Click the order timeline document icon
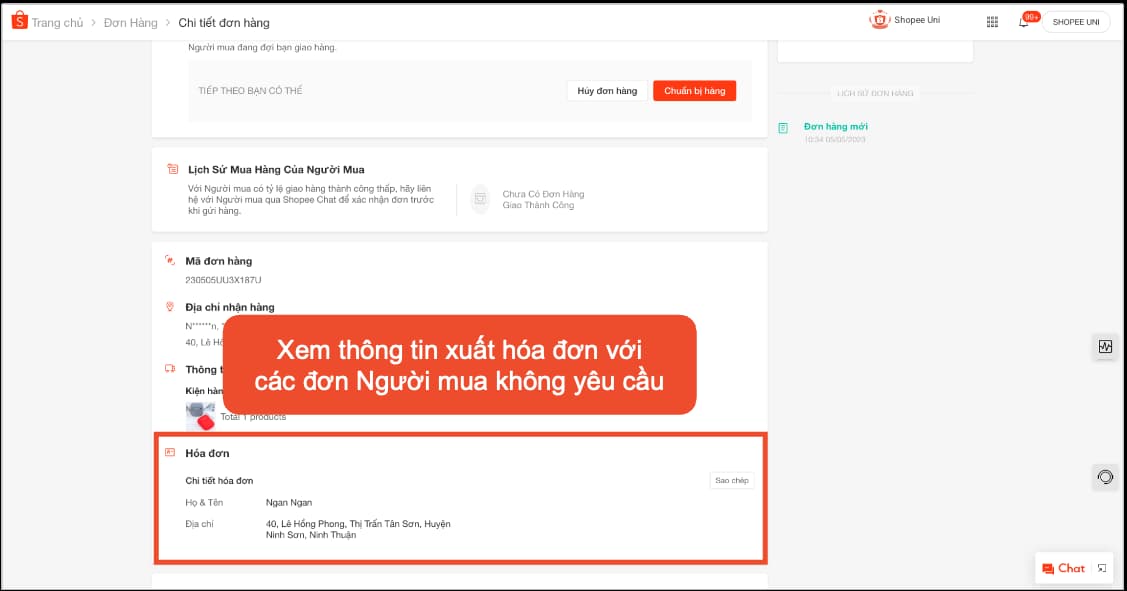Viewport: 1127px width, 591px height. [x=783, y=128]
